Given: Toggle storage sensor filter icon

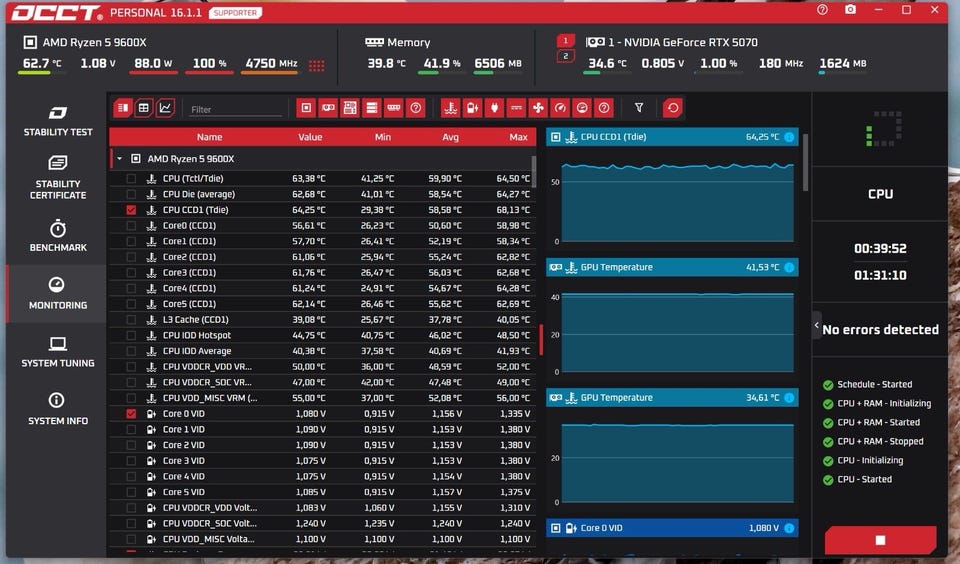Looking at the screenshot, I should point(372,108).
